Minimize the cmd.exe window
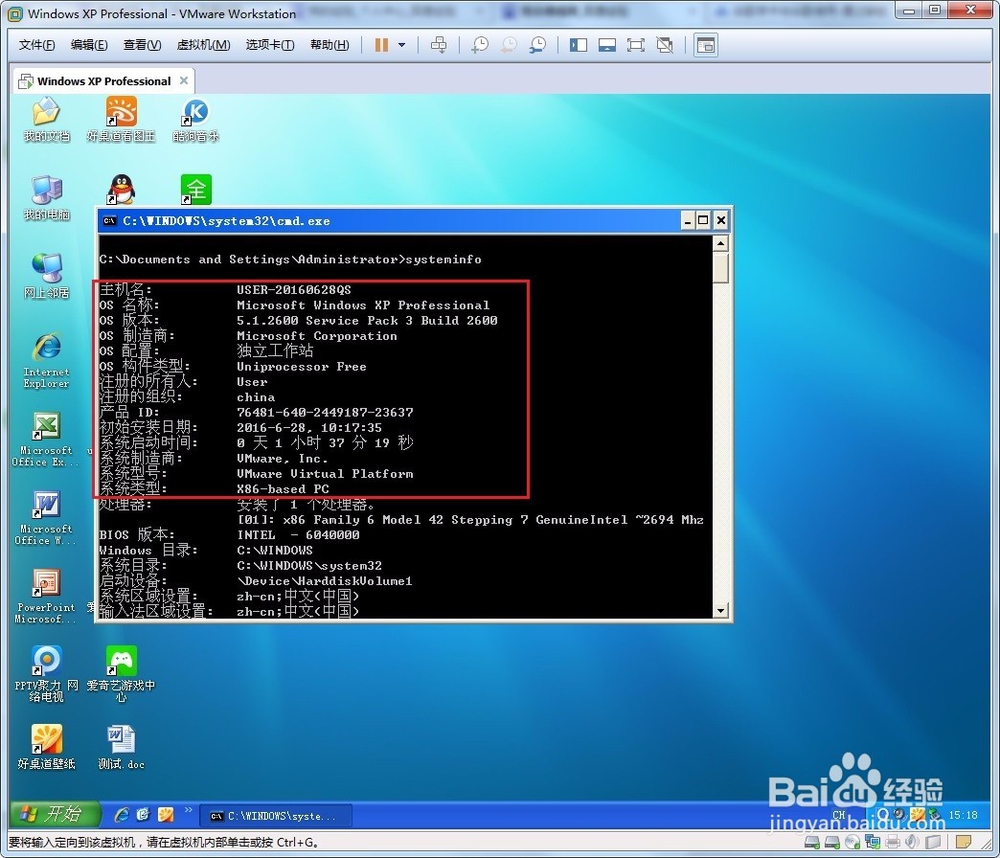 point(688,221)
